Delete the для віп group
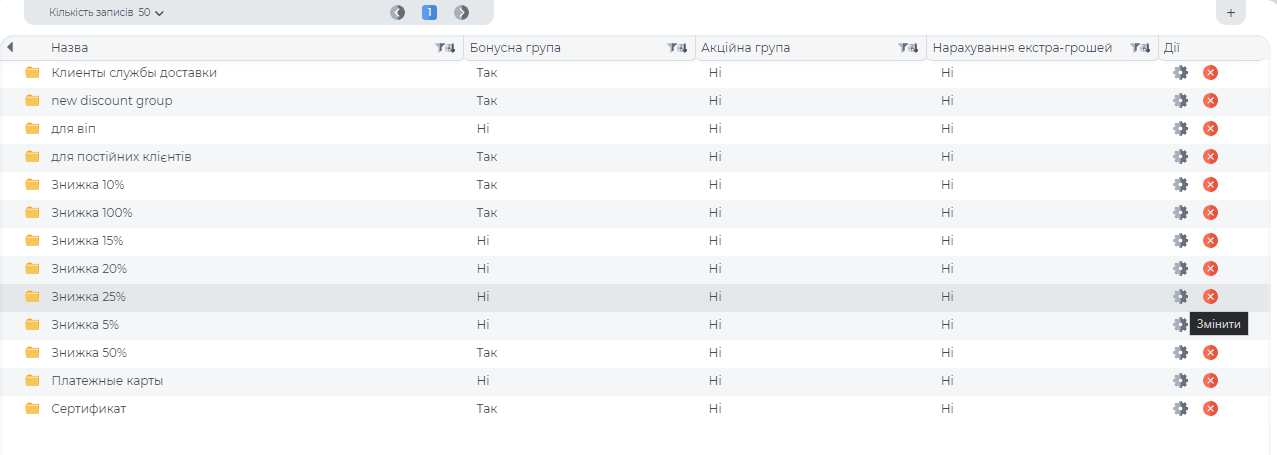 [x=1210, y=128]
